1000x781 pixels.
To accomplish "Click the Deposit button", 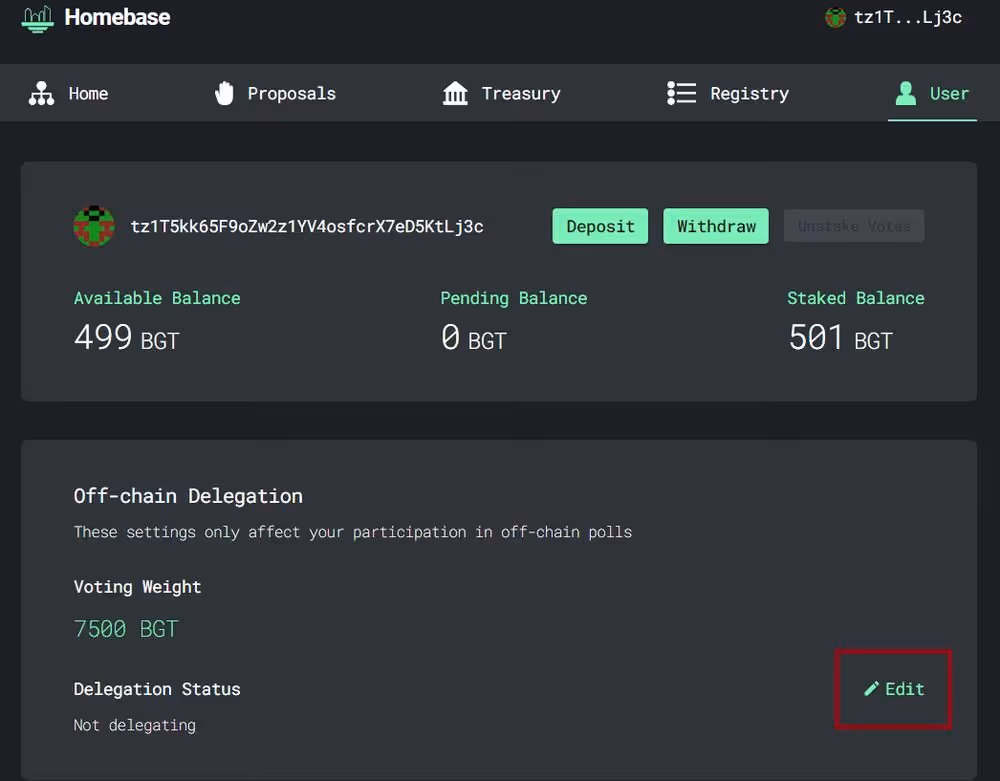I will [x=600, y=226].
